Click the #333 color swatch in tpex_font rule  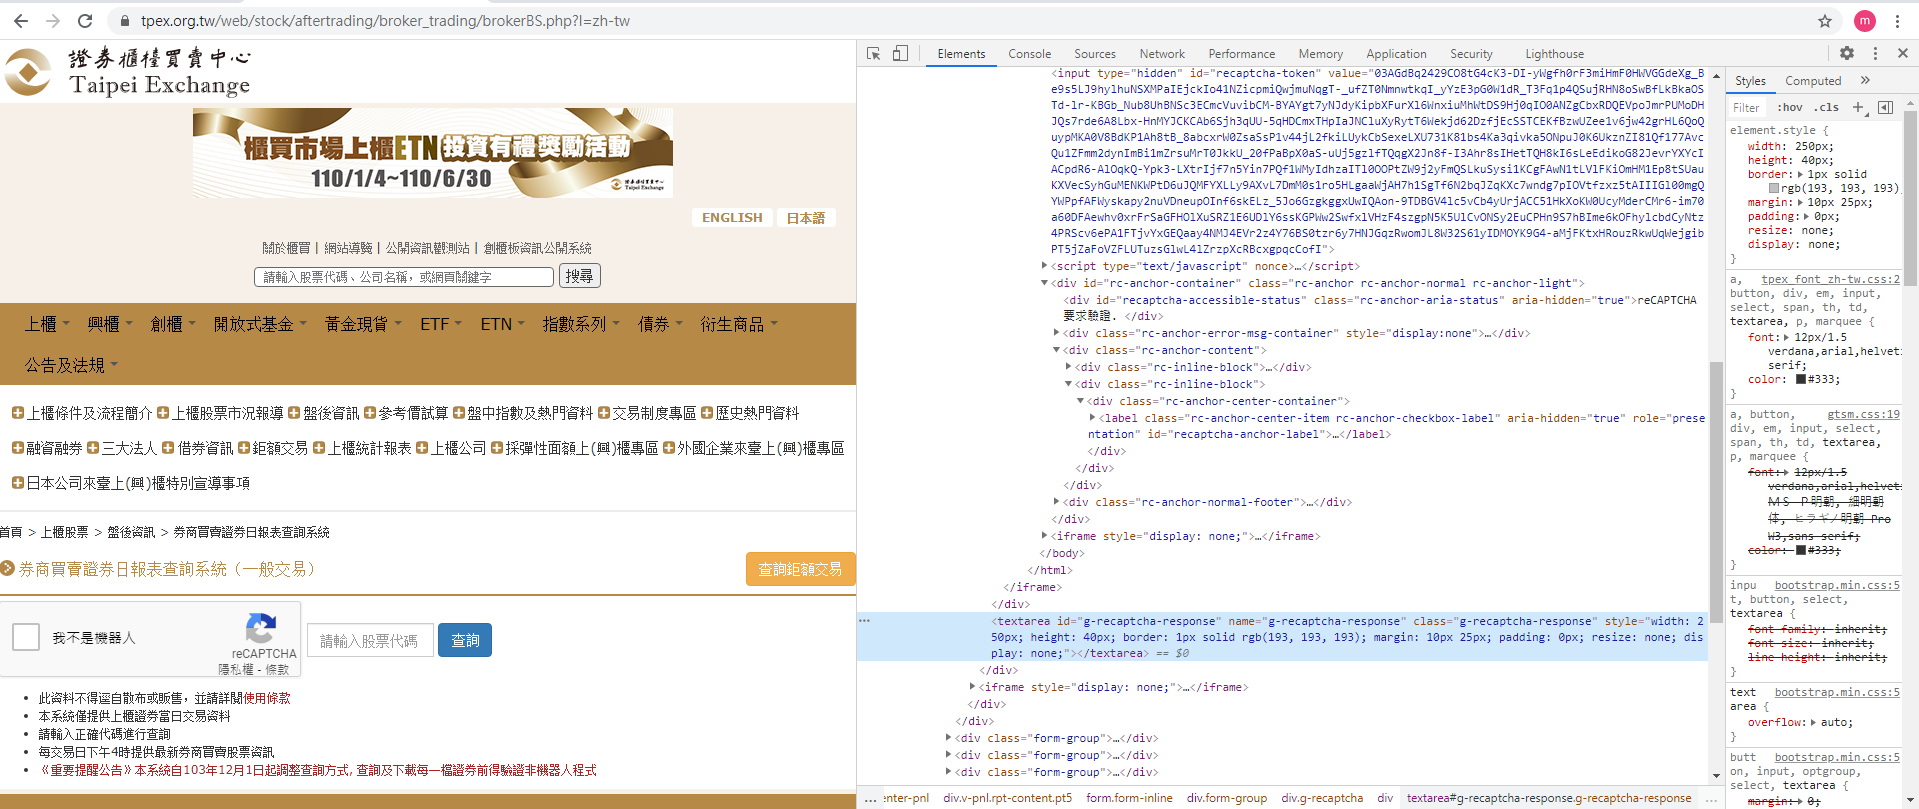point(1801,379)
